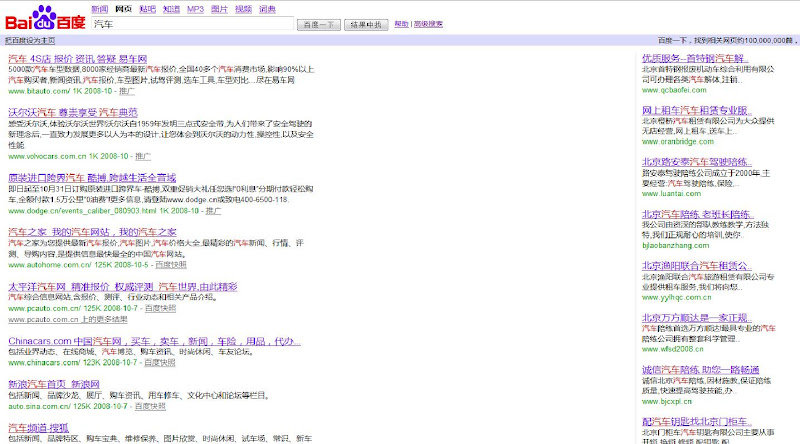Open ad 网上租车汽车租赁专业服..
800x444 pixels.
697,110
